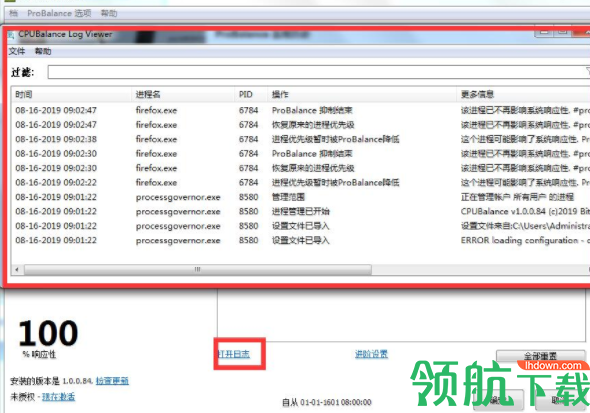
Task: Open the 文件 menu in Log Viewer
Action: coord(17,51)
